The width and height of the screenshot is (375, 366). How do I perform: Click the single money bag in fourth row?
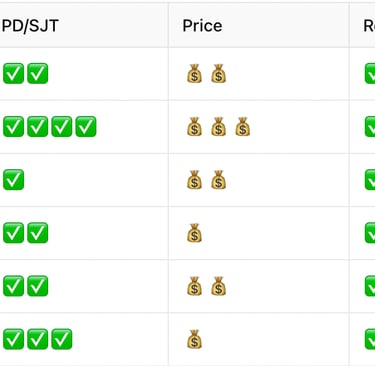click(194, 233)
